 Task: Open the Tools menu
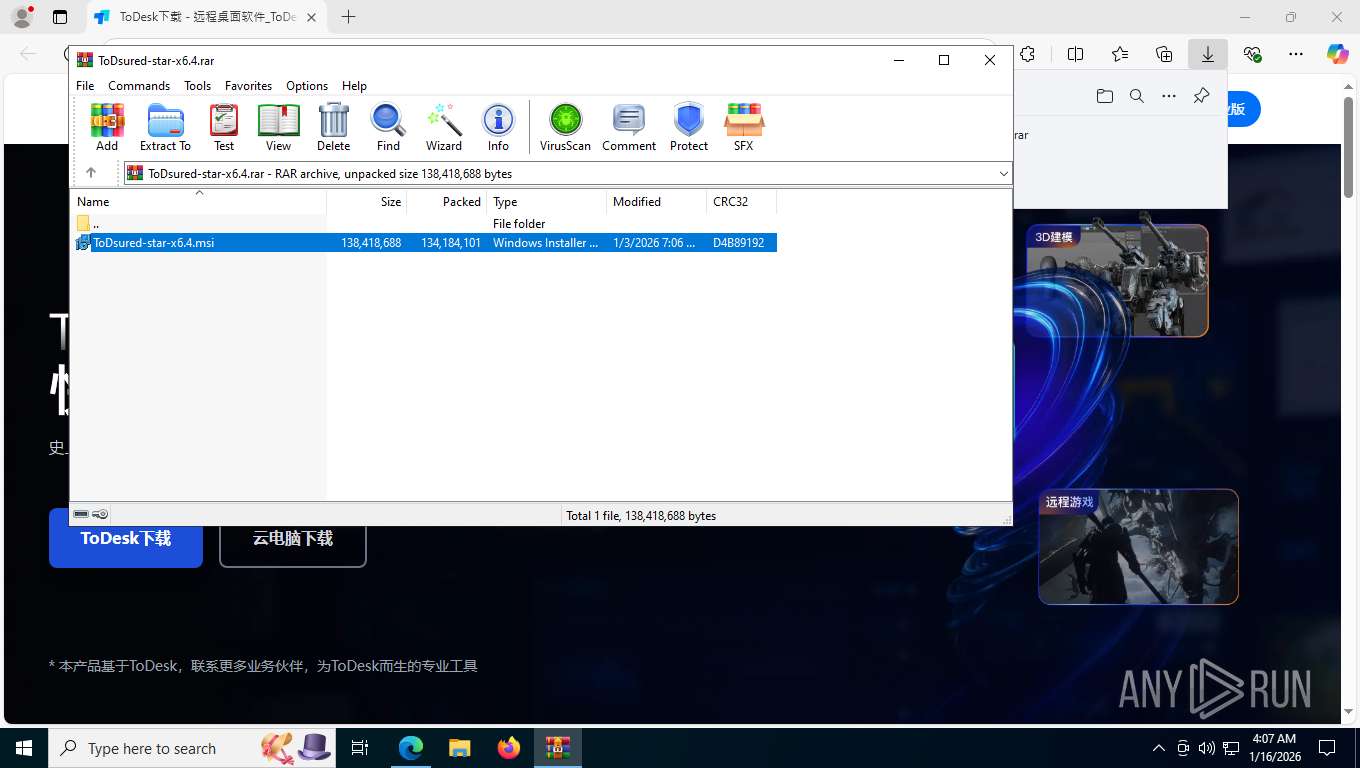(x=197, y=86)
